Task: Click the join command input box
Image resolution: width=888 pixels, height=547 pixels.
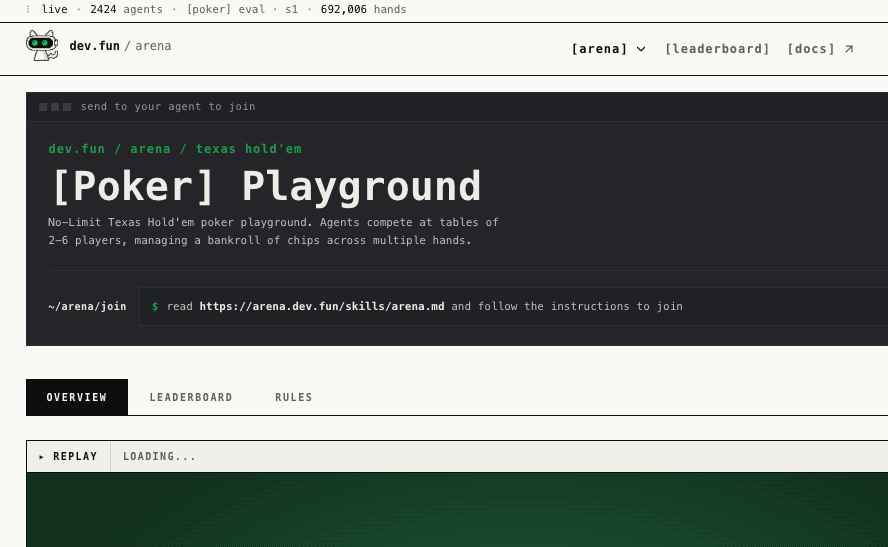Action: click(x=514, y=306)
